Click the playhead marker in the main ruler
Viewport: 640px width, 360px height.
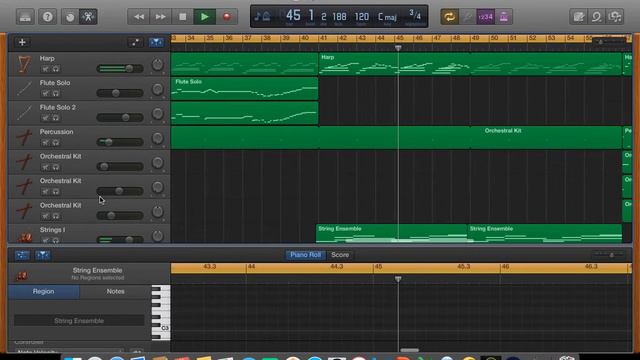(398, 48)
